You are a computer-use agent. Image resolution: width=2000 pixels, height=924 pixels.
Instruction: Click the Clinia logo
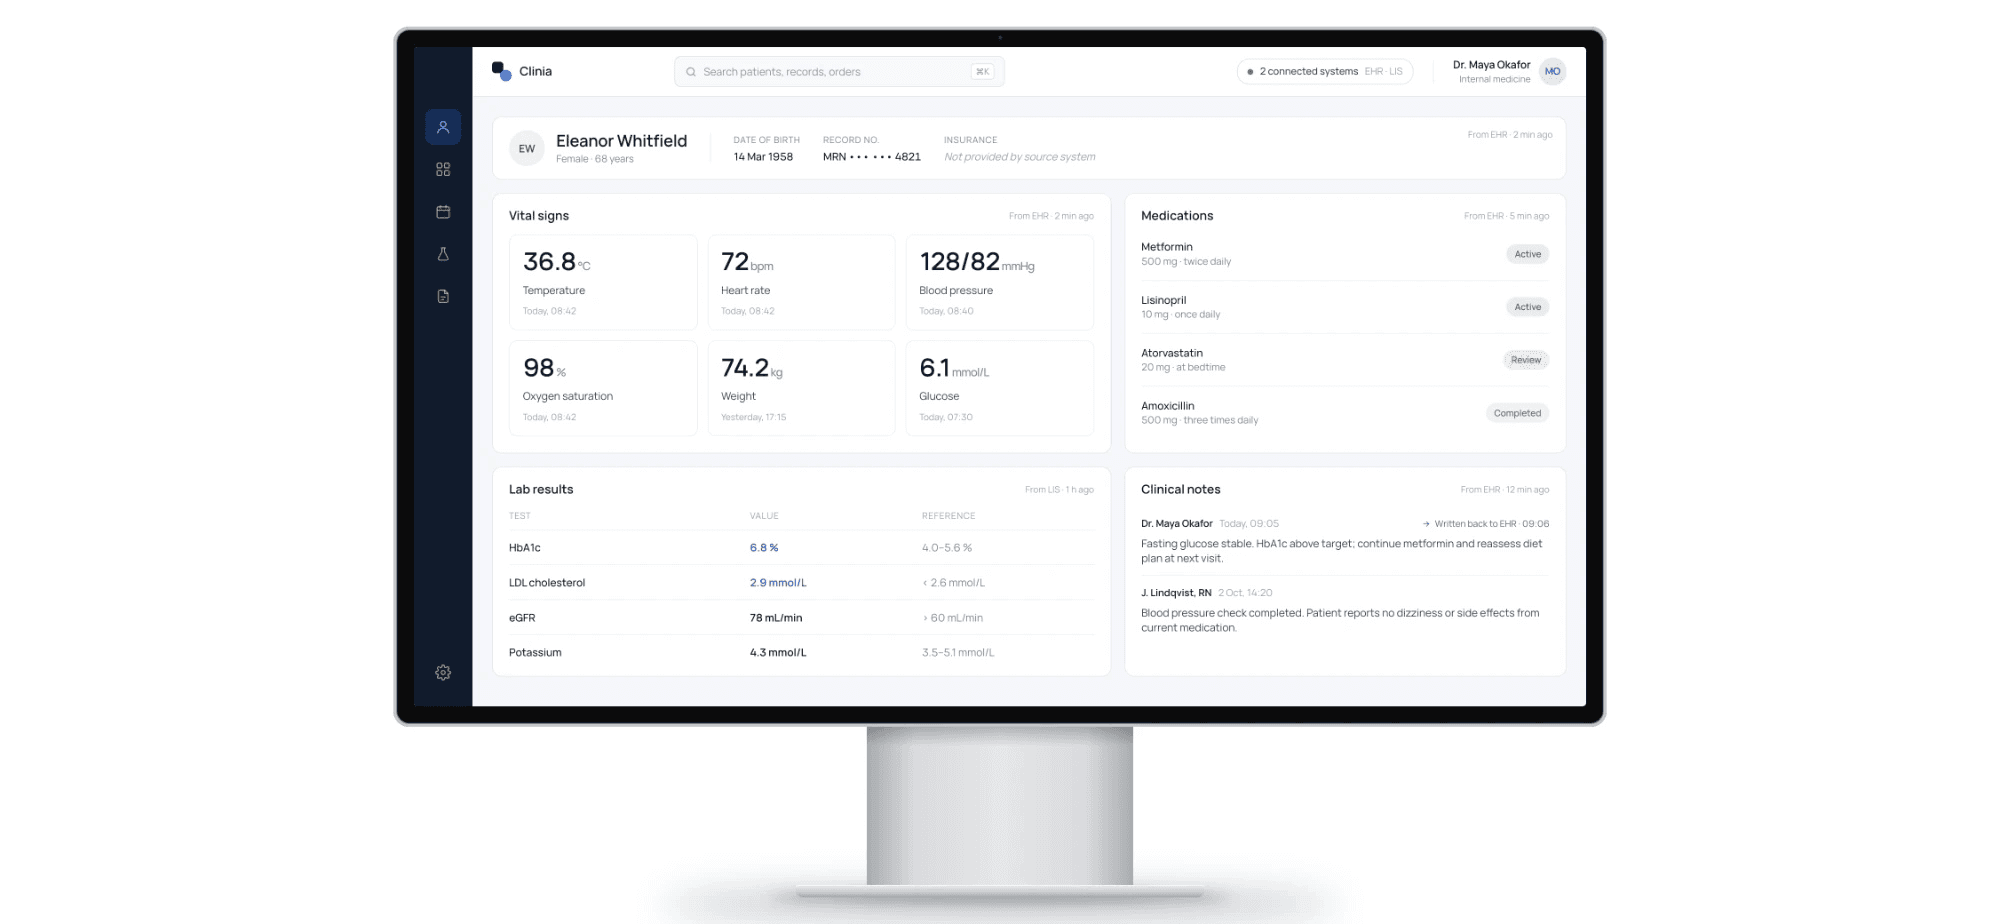click(x=522, y=71)
